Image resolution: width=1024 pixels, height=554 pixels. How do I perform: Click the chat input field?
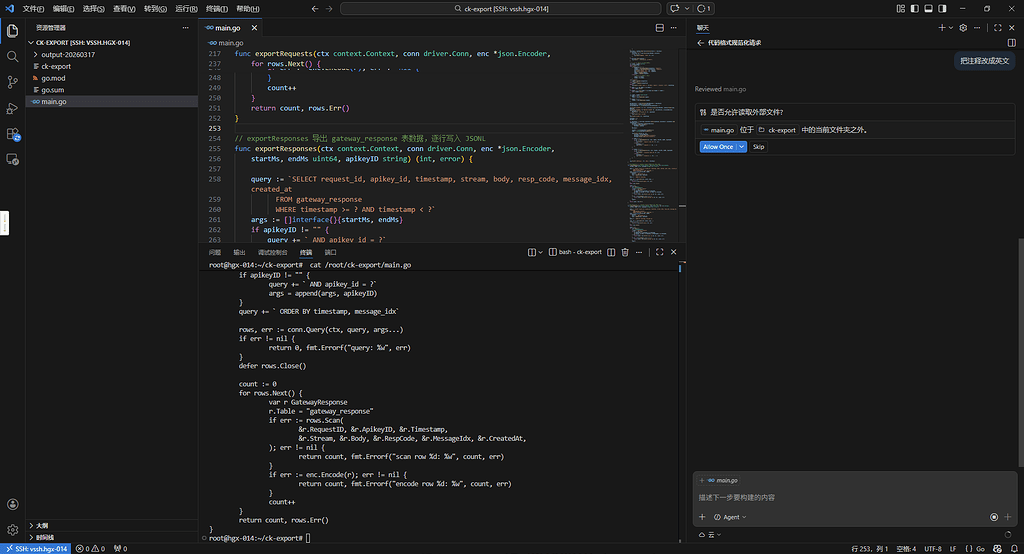[x=854, y=498]
